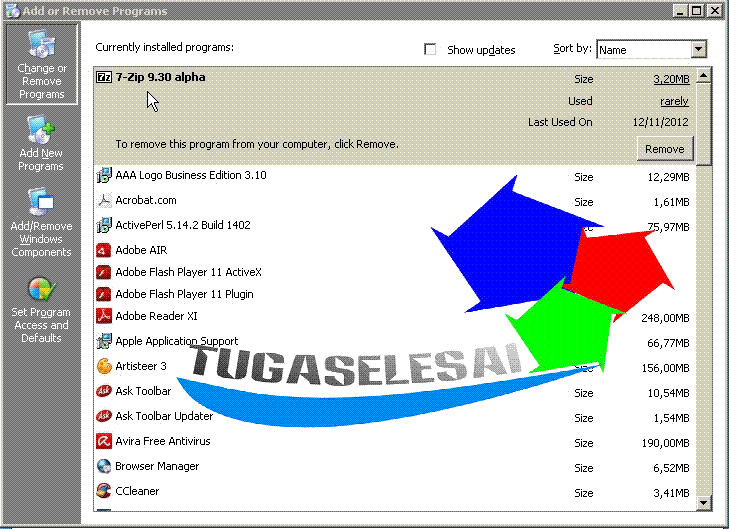Open Set Program Access and Defaults
Image resolution: width=729 pixels, height=529 pixels.
pos(41,310)
